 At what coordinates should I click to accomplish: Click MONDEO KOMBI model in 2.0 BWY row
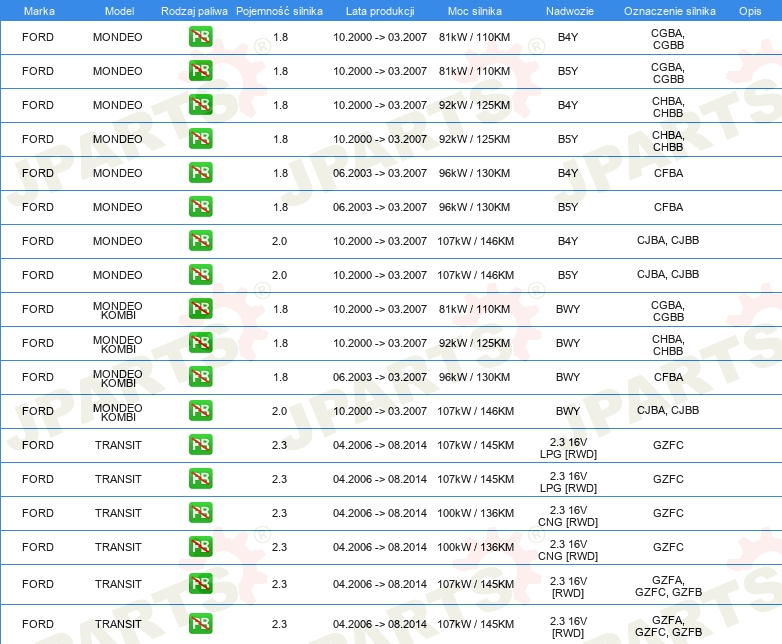coord(118,412)
